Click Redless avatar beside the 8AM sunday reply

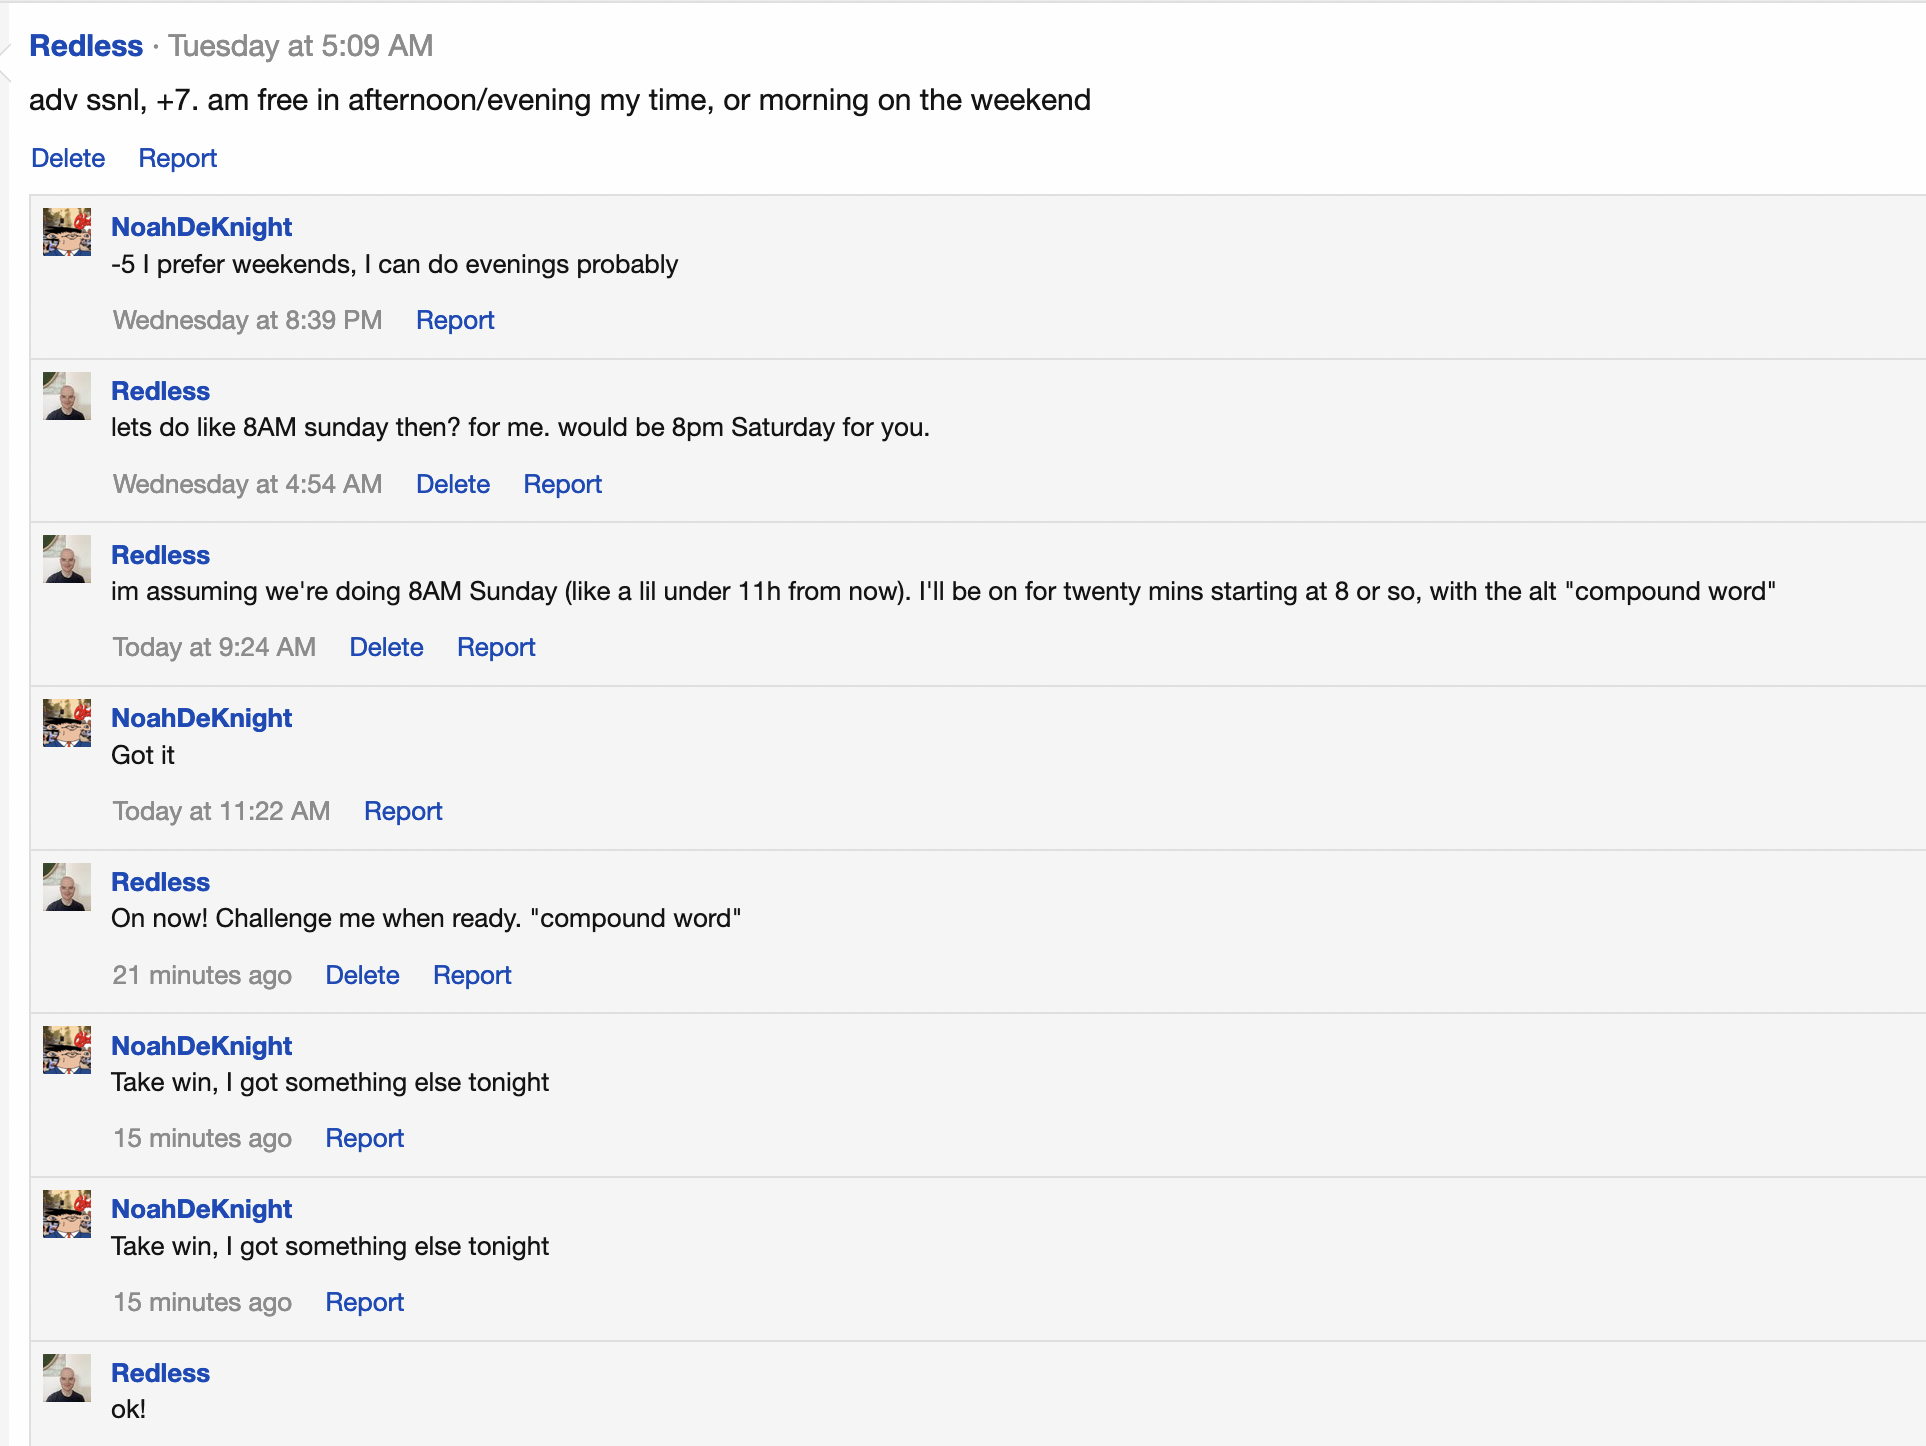pyautogui.click(x=67, y=396)
